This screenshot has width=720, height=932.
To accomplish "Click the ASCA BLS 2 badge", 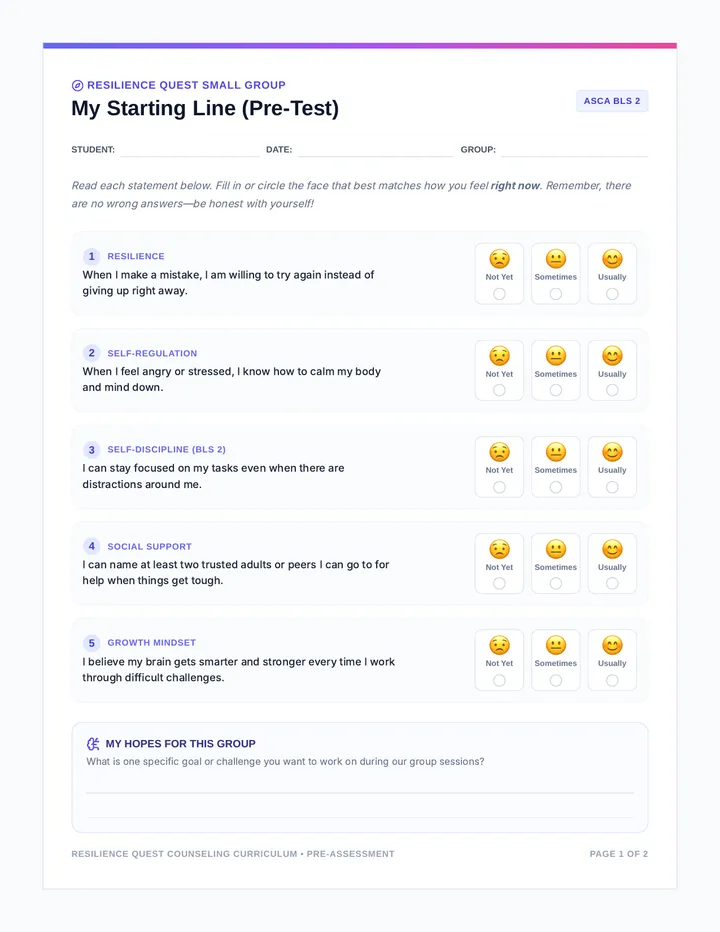I will (612, 101).
